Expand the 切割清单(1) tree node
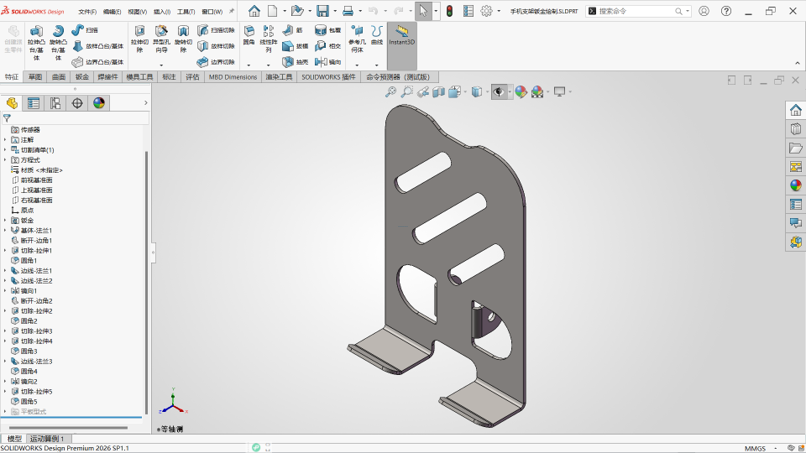The image size is (806, 453). coord(5,150)
